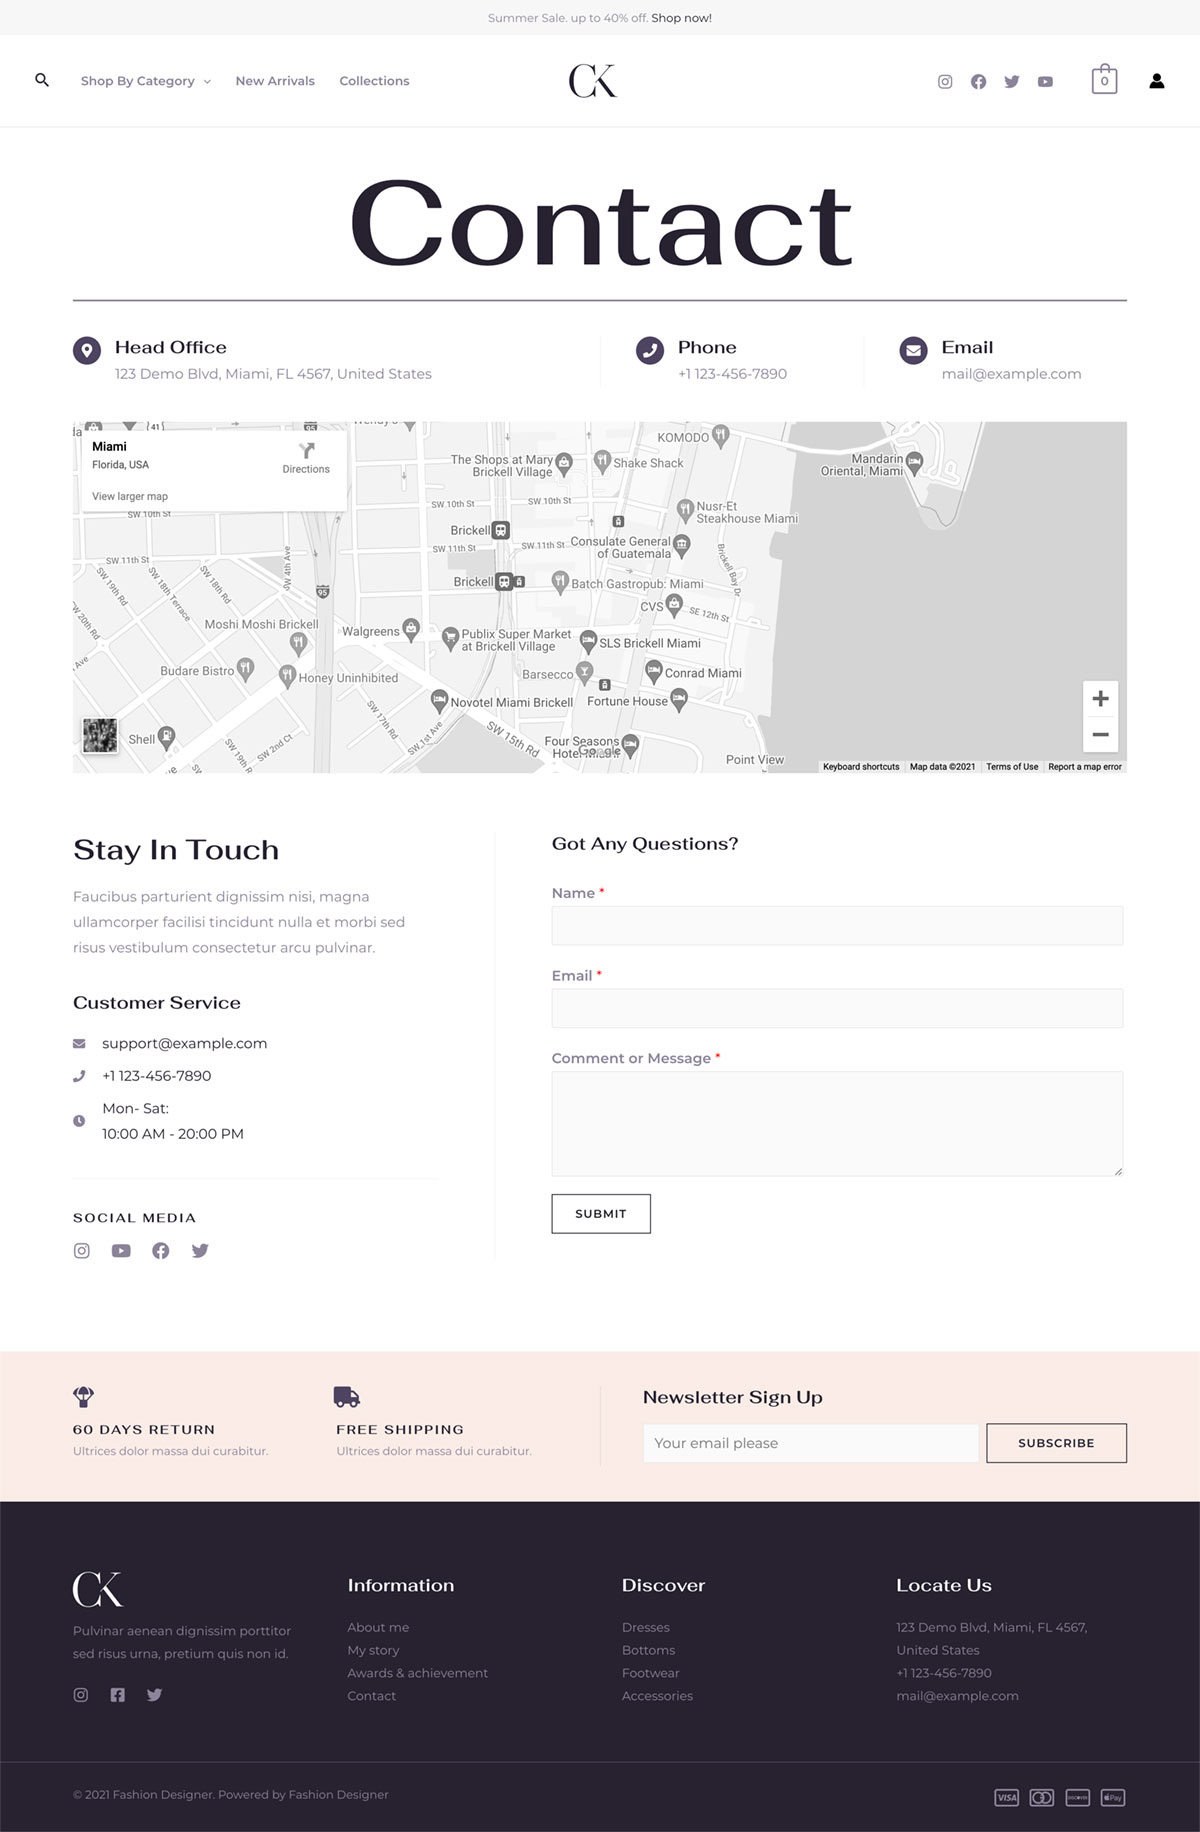Go to New Arrivals menu item
Viewport: 1200px width, 1832px height.
click(275, 81)
